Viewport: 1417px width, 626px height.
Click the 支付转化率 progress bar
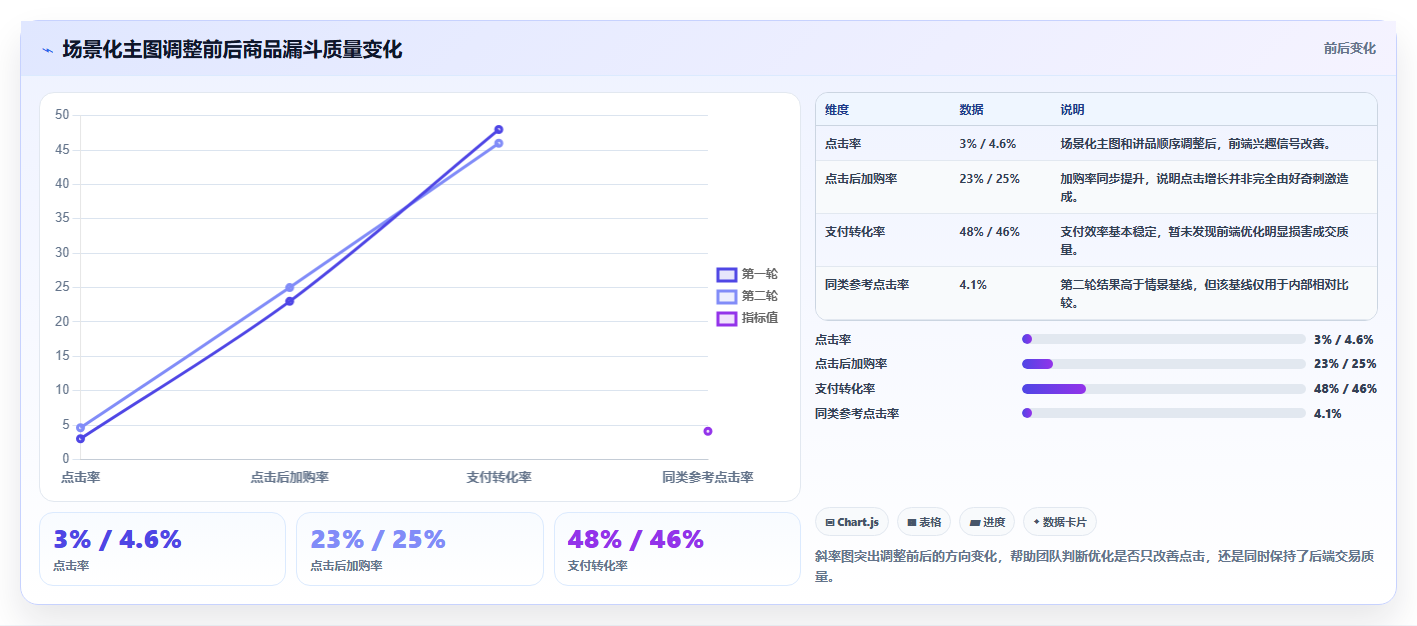1163,389
